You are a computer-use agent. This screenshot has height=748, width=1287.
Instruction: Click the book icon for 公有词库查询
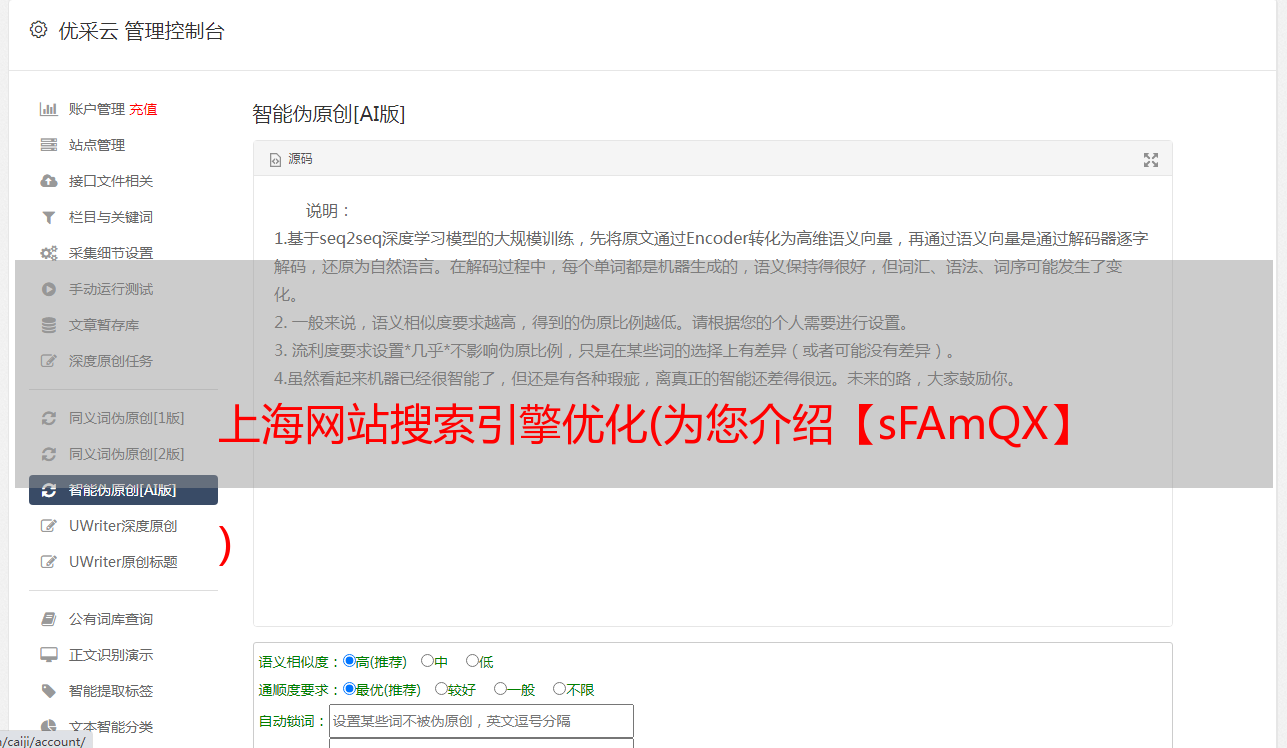coord(48,619)
